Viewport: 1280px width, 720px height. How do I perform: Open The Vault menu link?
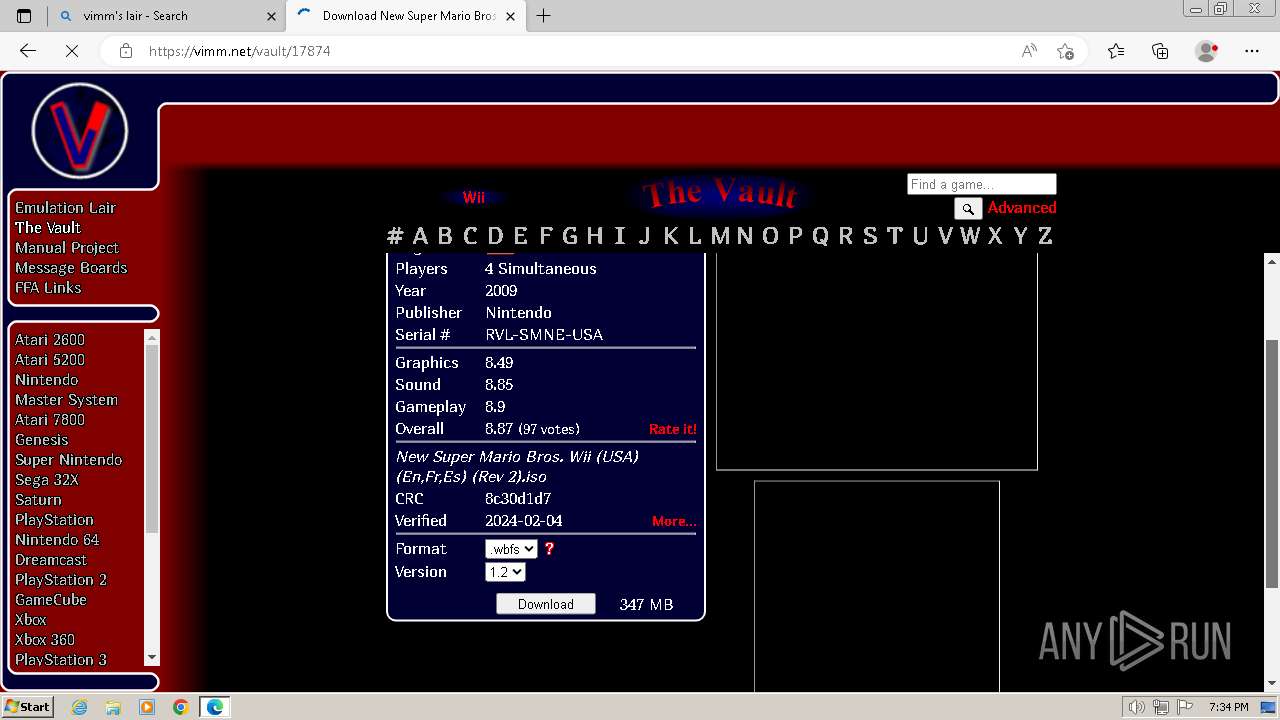(48, 228)
